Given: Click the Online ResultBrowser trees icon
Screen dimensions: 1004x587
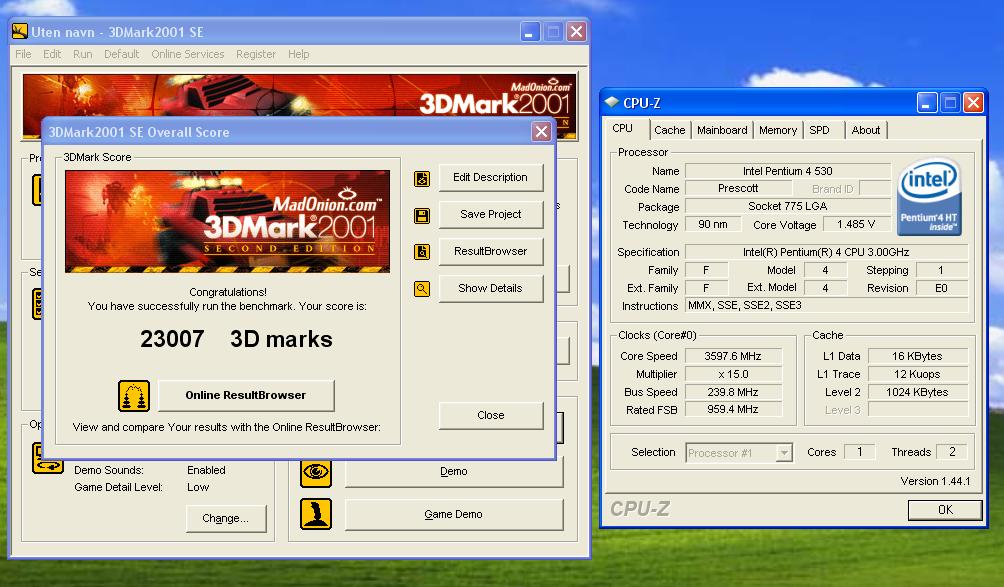Looking at the screenshot, I should click(134, 396).
